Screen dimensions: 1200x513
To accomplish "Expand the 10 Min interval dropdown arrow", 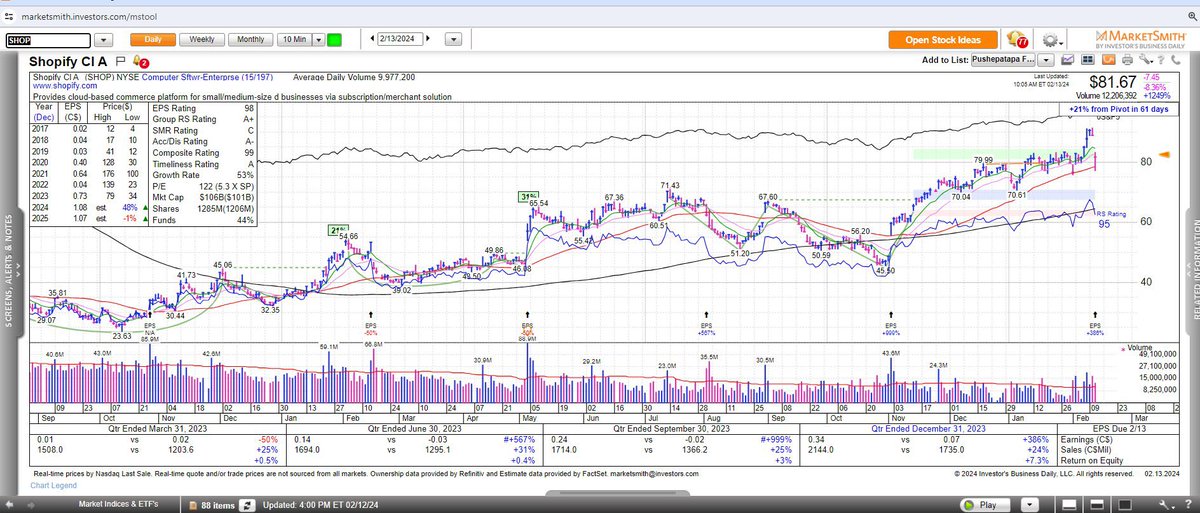I will pos(319,40).
